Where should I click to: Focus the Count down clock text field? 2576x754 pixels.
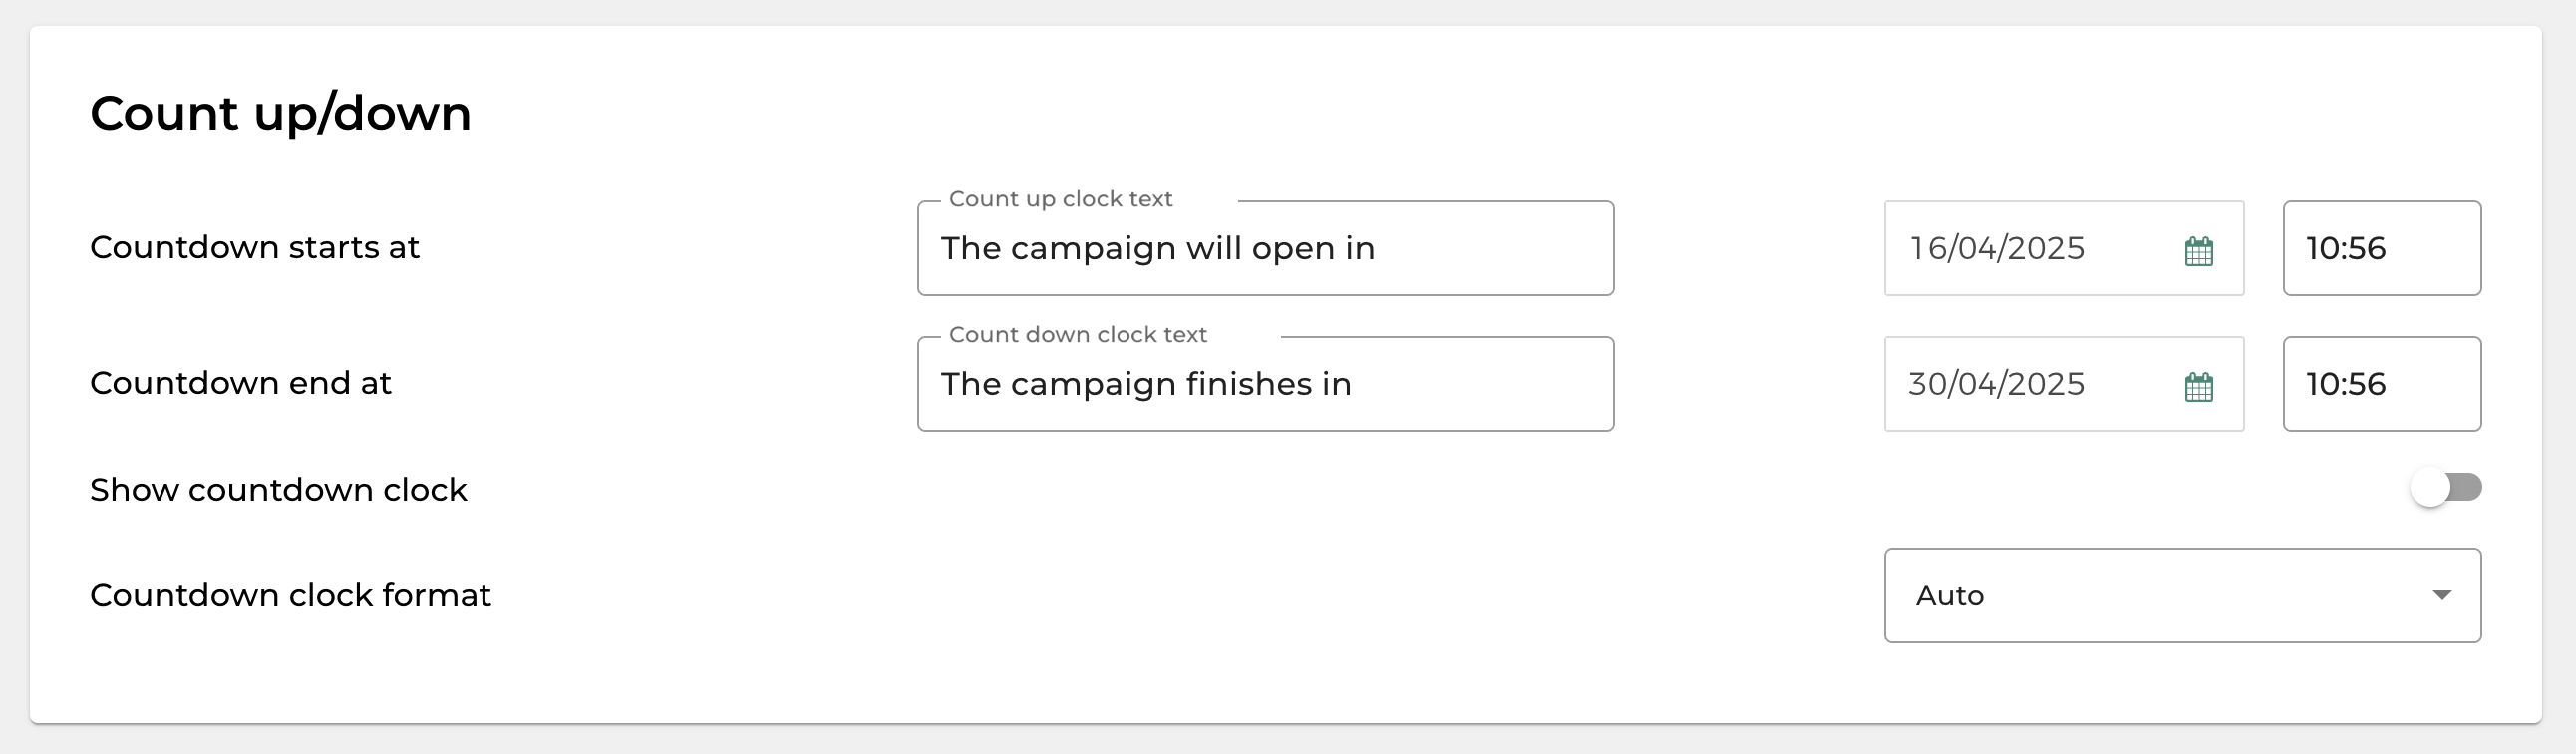point(1265,384)
